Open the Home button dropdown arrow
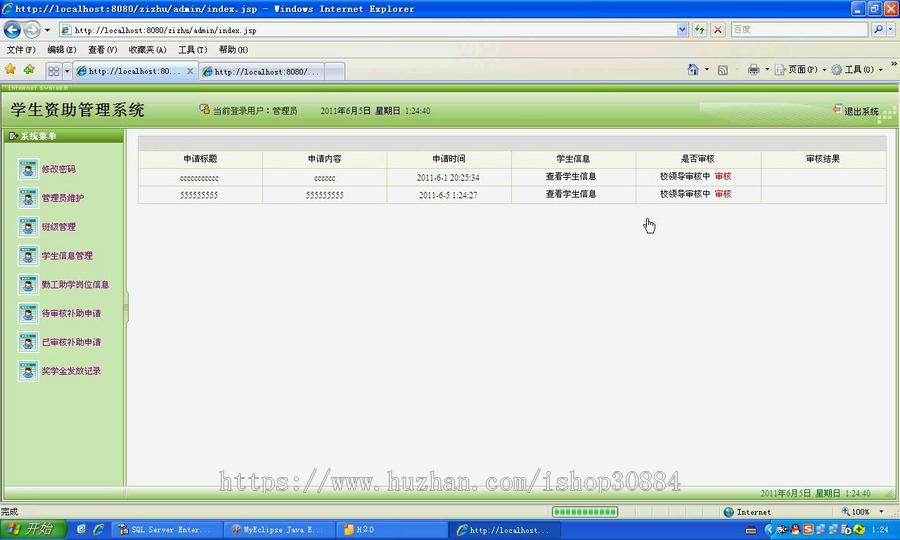900x540 pixels. click(x=707, y=69)
